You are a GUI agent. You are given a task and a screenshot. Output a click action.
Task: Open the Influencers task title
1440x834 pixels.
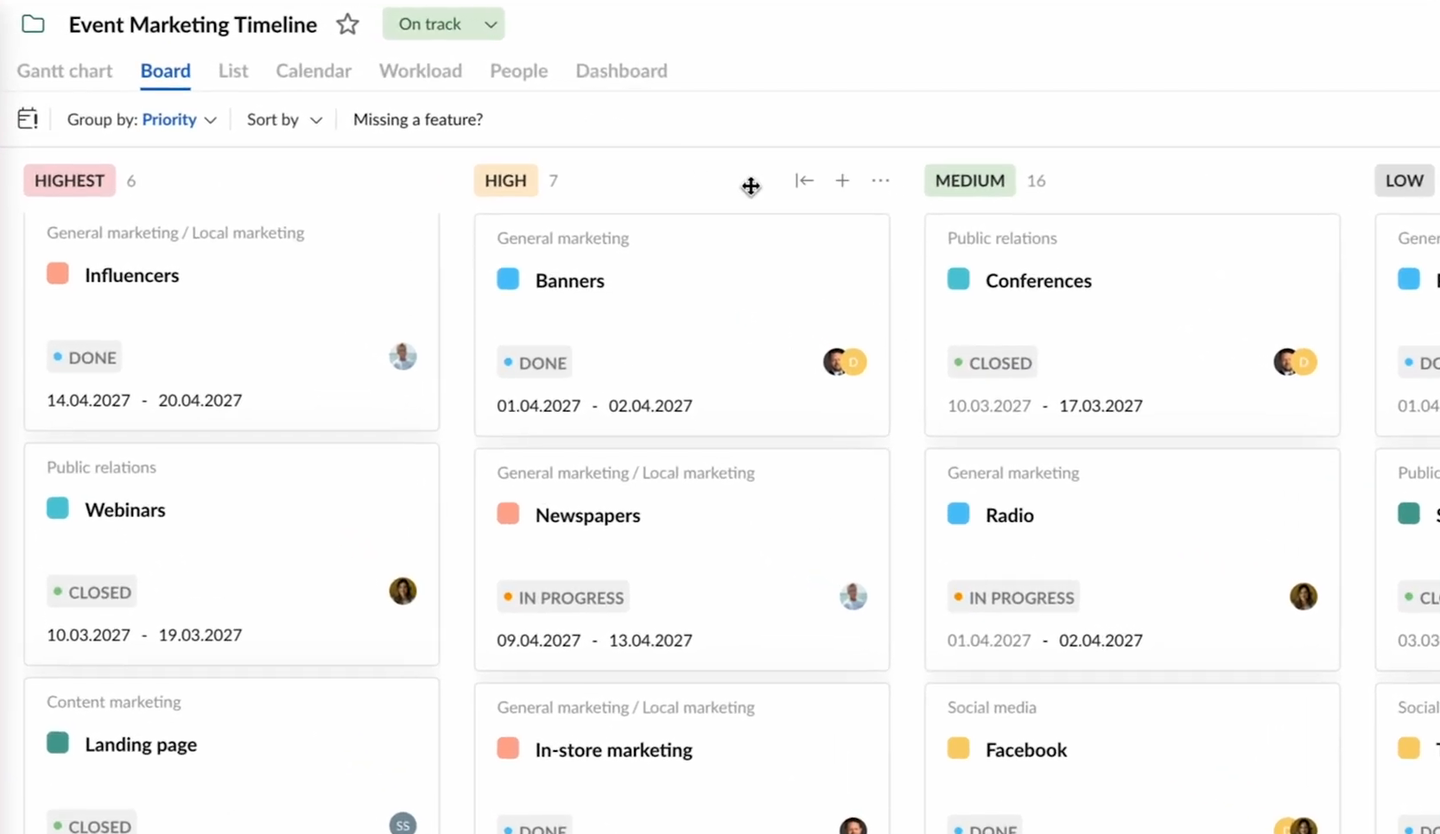[132, 275]
